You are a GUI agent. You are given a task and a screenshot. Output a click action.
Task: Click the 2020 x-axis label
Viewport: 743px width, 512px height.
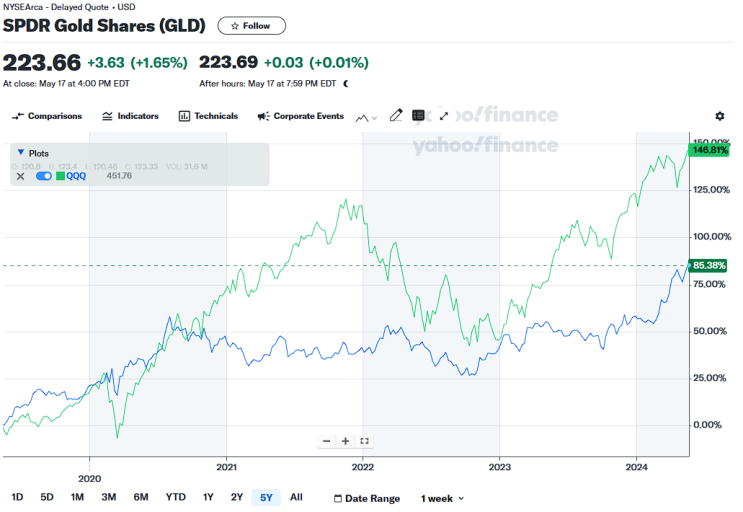(90, 479)
